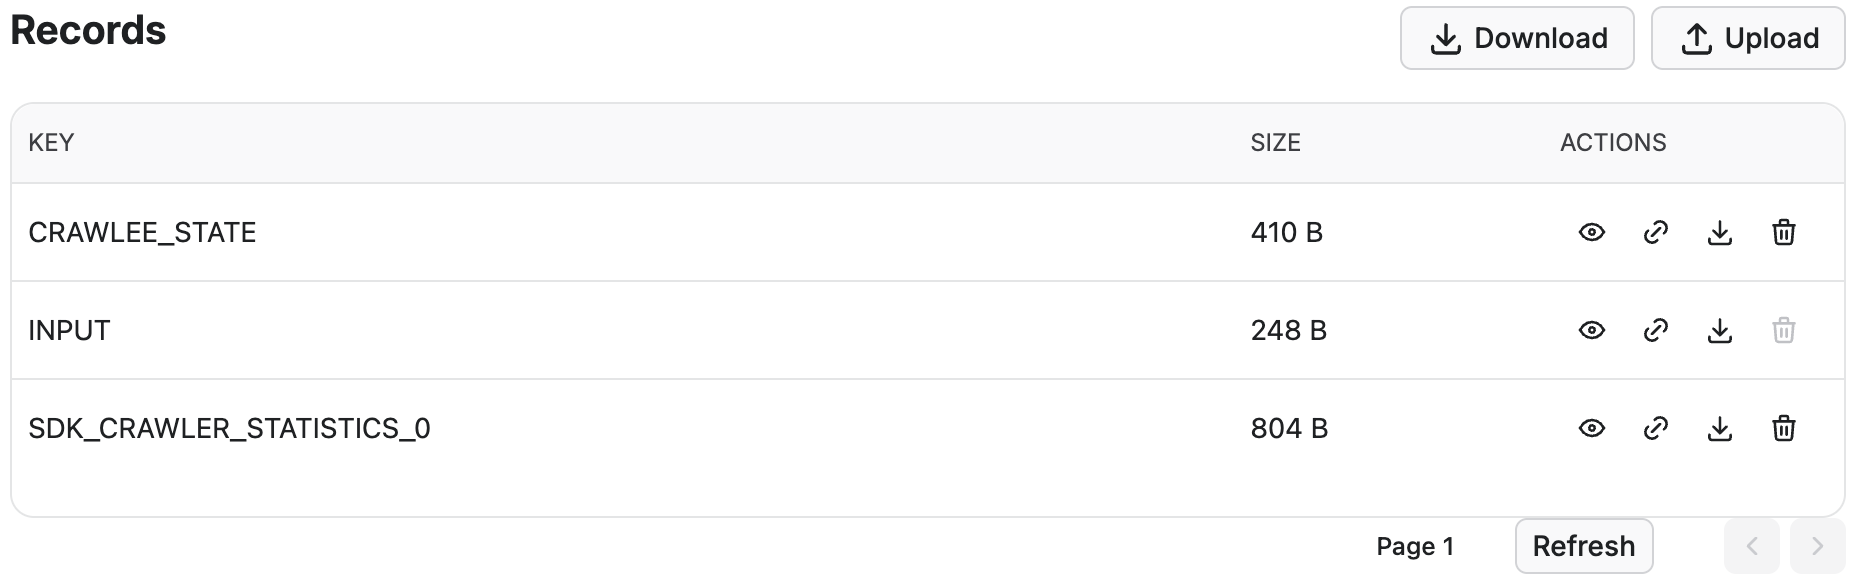The height and width of the screenshot is (588, 1858).
Task: Delete the CRAWLEE_STATE record
Action: point(1783,233)
